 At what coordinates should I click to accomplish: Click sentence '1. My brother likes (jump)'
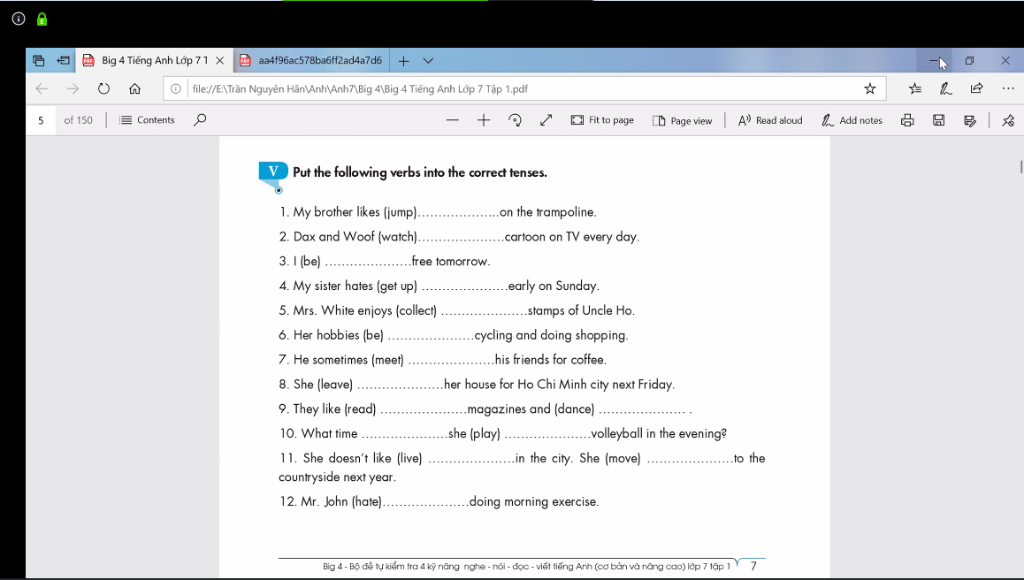tap(438, 212)
